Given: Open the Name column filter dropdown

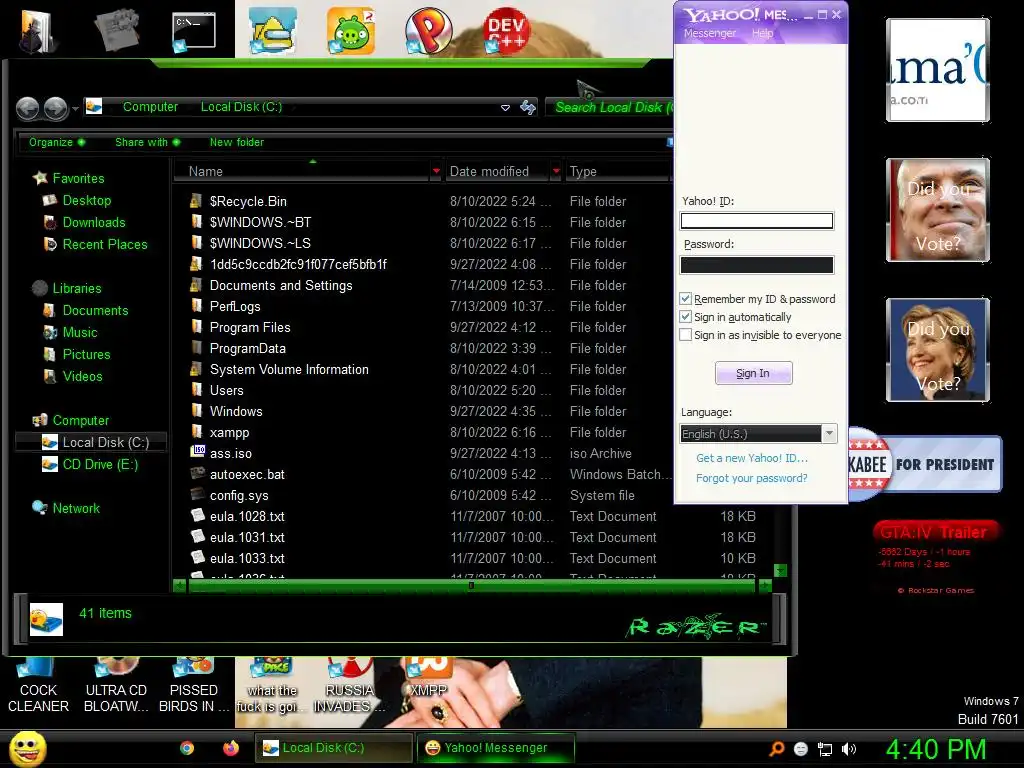Looking at the screenshot, I should point(436,171).
